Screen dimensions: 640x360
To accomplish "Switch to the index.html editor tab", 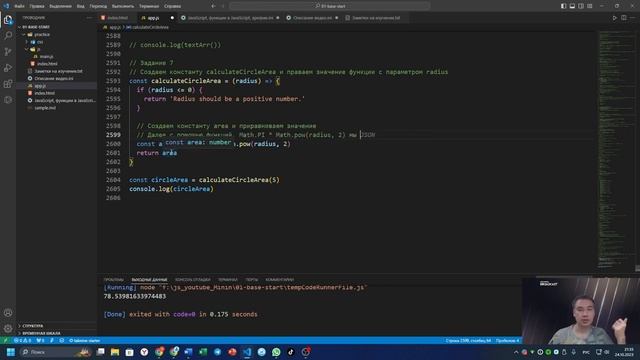I will point(117,18).
